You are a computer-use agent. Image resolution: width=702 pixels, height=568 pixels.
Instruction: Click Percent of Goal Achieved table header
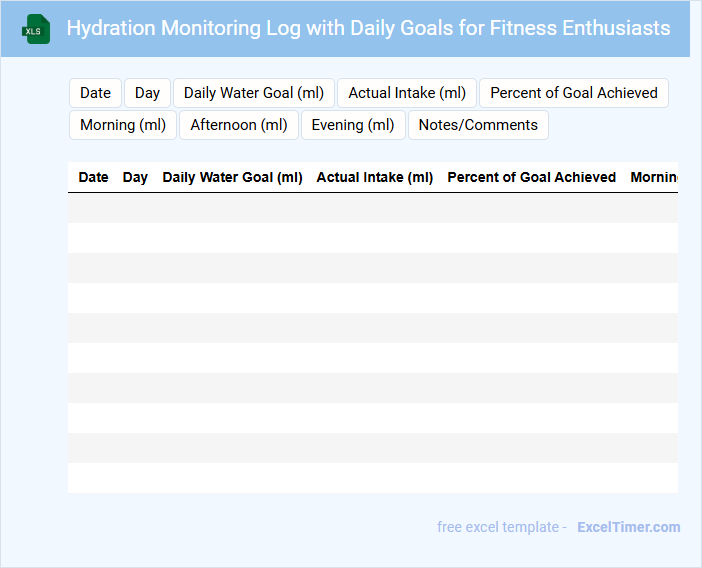click(x=531, y=177)
